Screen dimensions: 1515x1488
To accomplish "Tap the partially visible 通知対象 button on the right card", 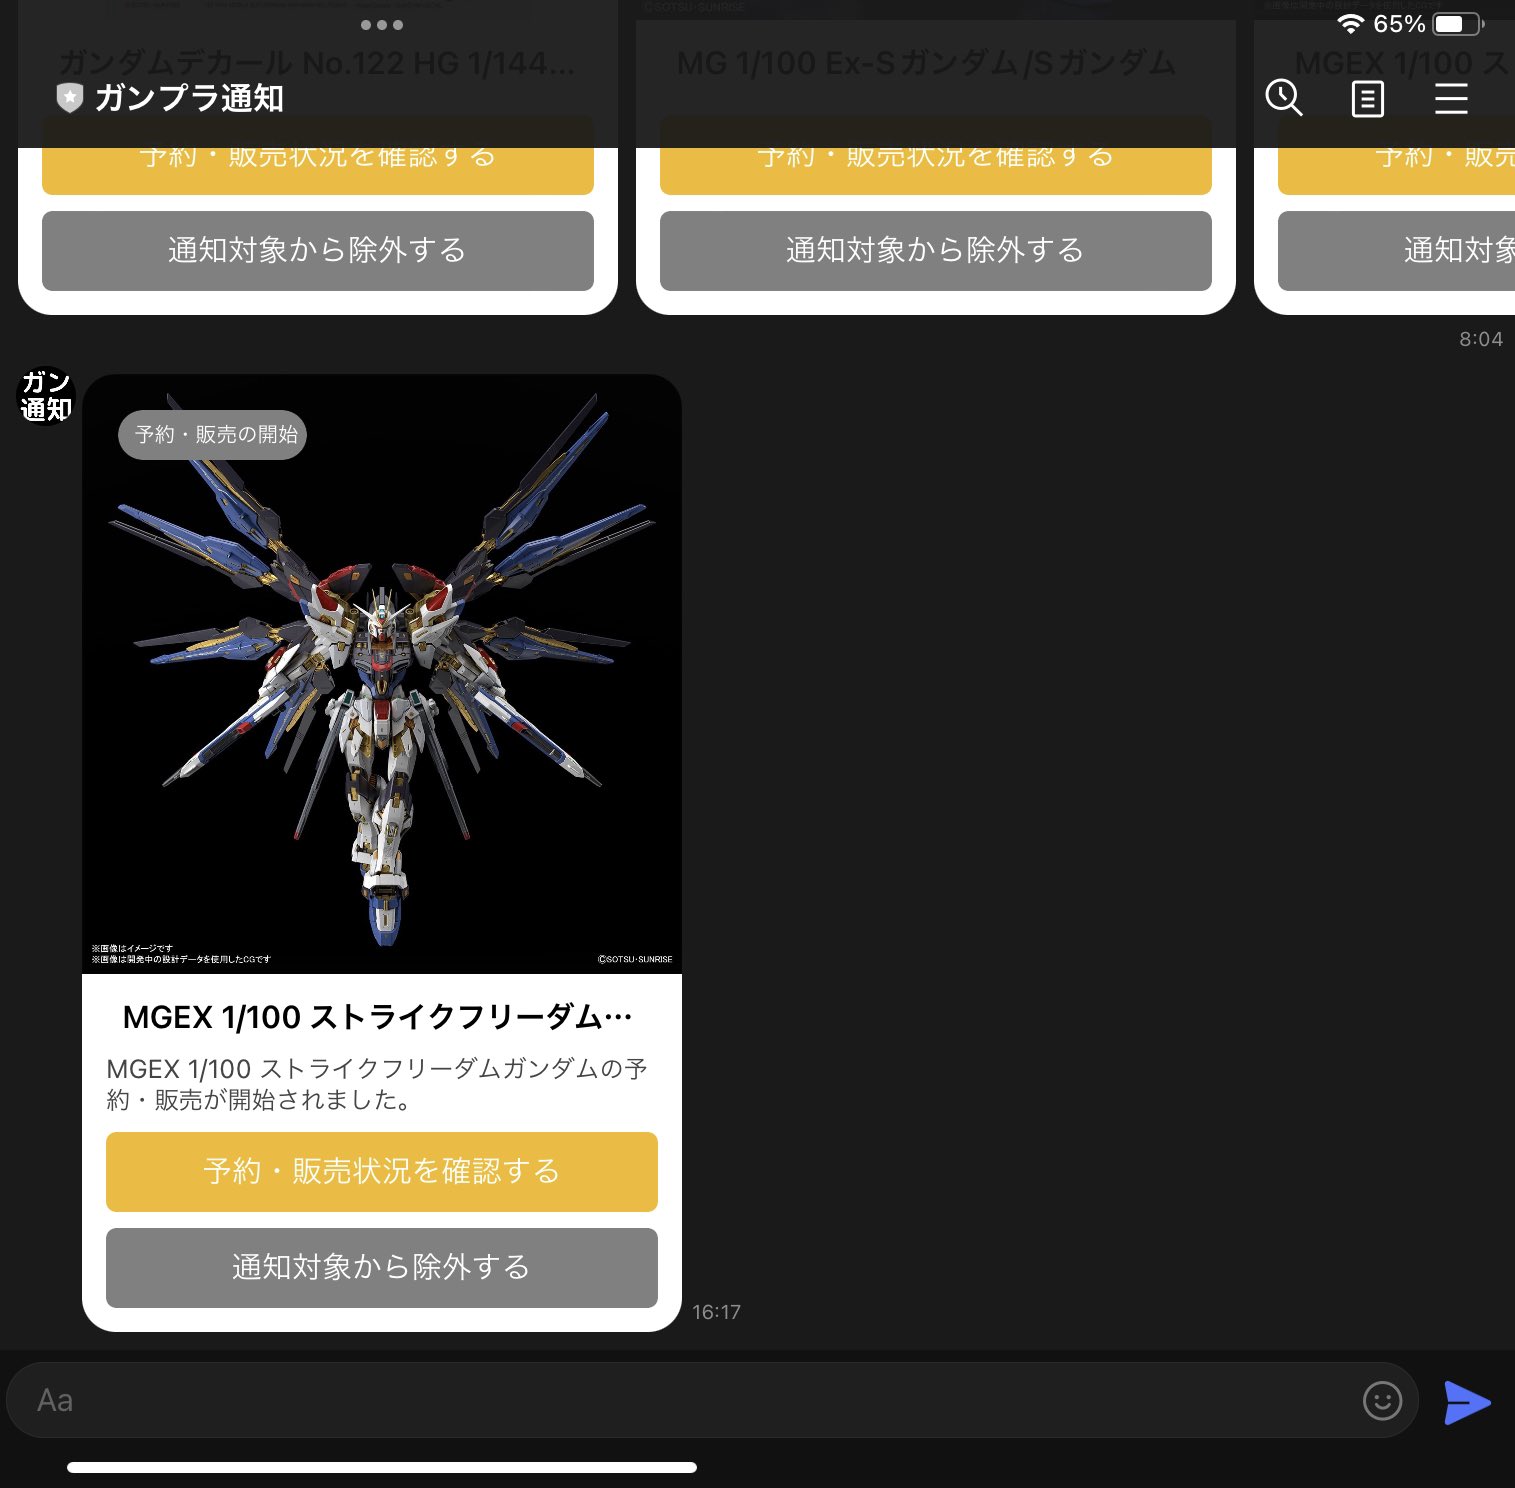I will click(x=1397, y=250).
